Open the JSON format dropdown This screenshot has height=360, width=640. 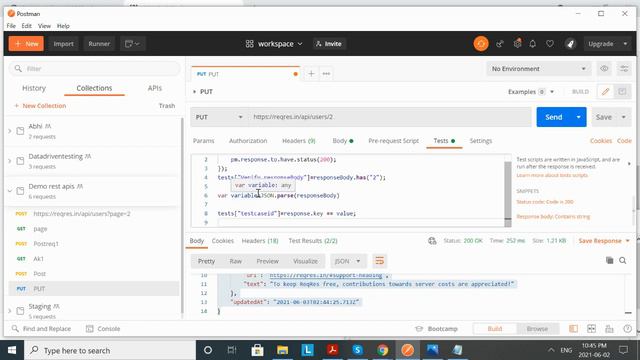tap(347, 261)
